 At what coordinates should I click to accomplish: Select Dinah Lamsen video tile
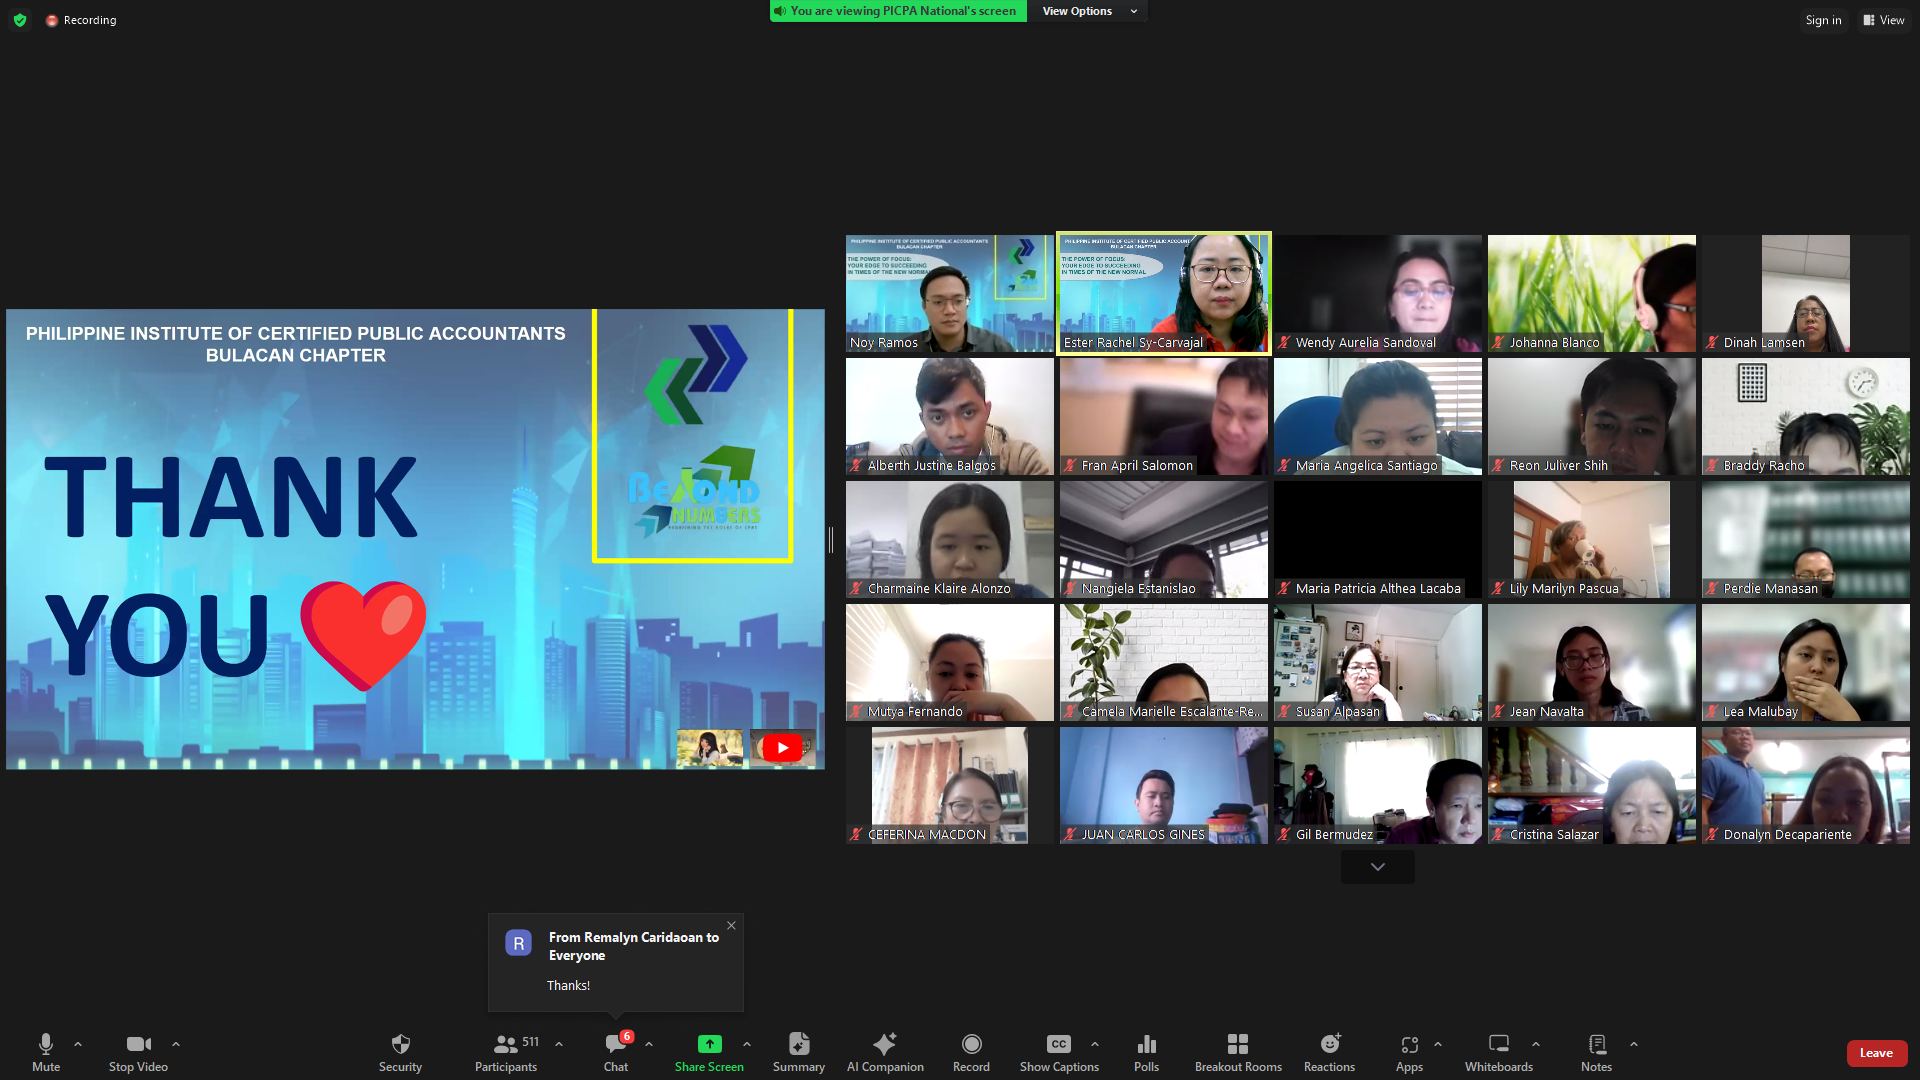click(1806, 294)
